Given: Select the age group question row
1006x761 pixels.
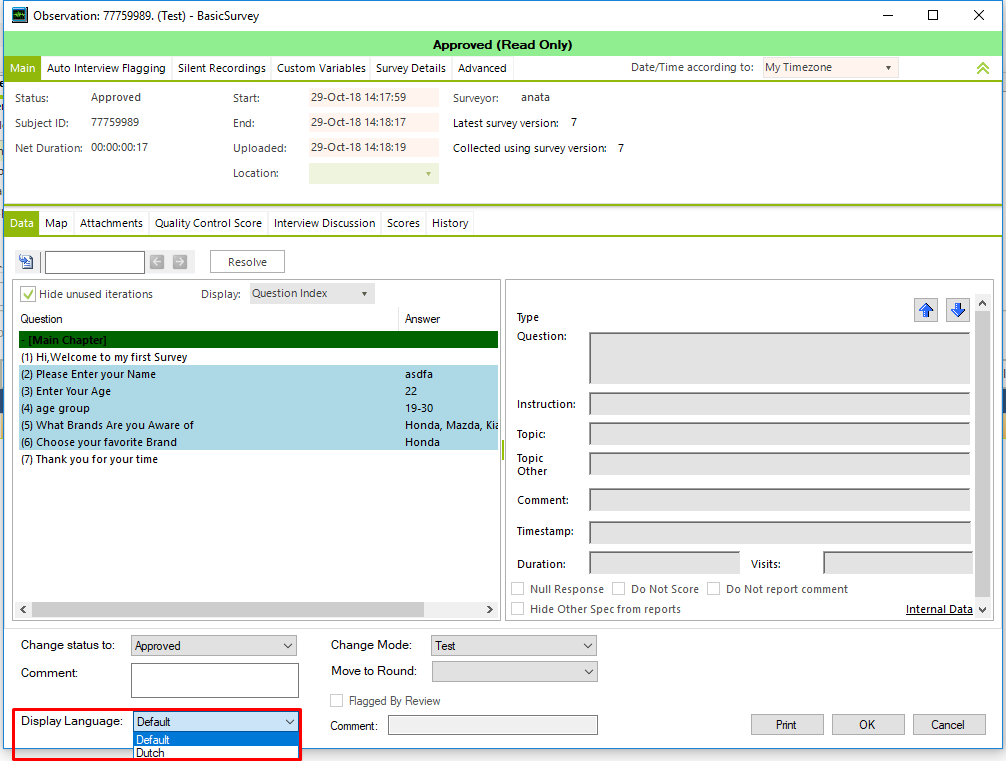Looking at the screenshot, I should click(259, 408).
